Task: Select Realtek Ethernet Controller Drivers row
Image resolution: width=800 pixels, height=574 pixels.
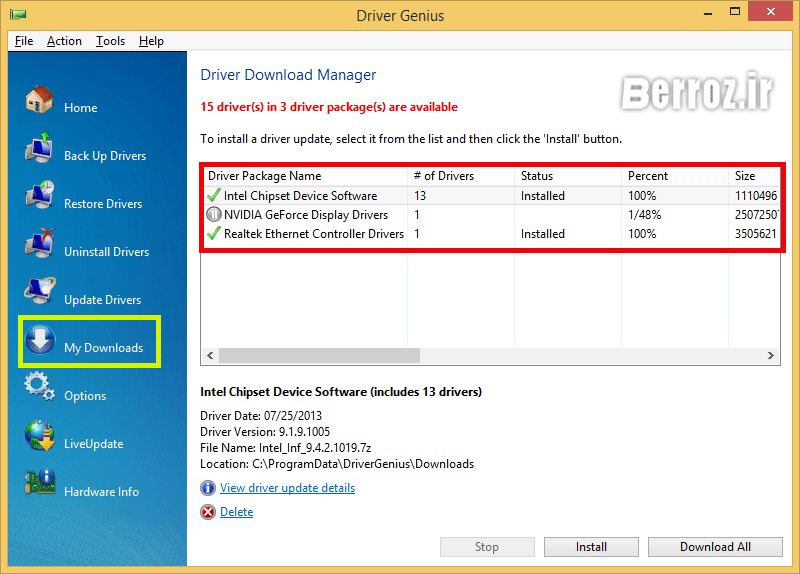Action: [313, 234]
